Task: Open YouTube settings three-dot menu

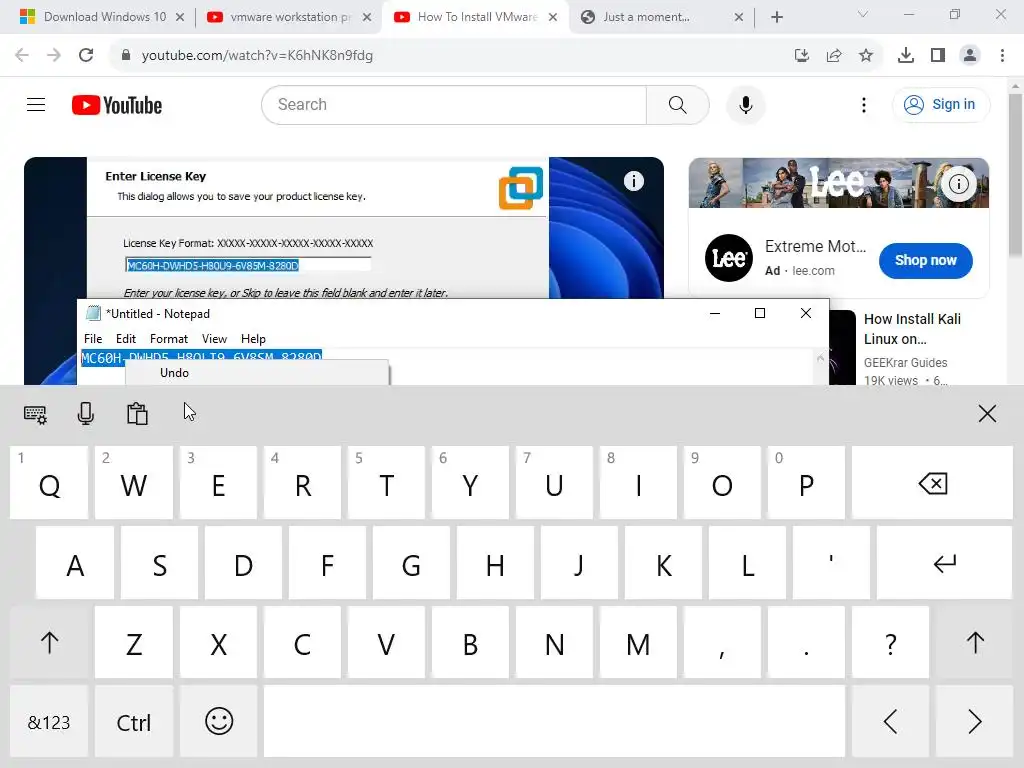Action: pos(863,104)
